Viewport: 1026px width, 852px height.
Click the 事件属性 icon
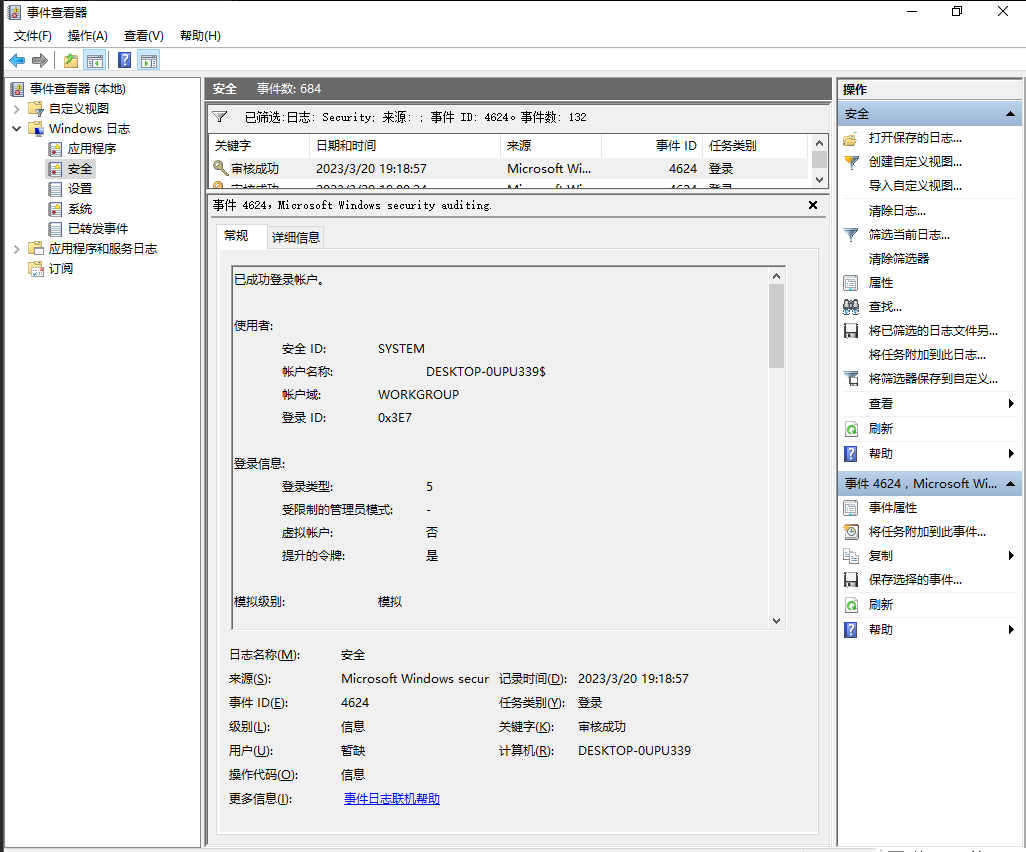[x=851, y=508]
